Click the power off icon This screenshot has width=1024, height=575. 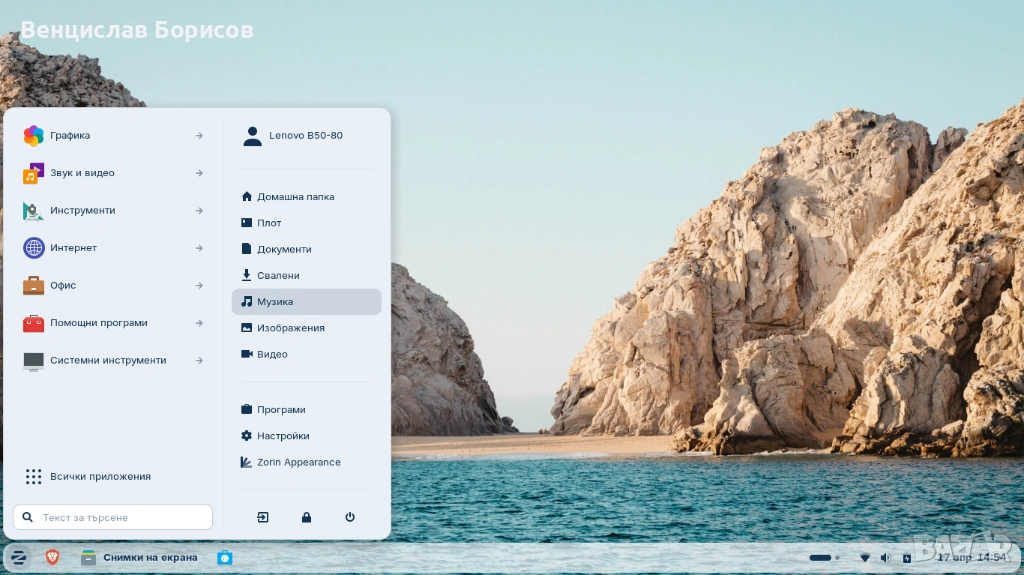pyautogui.click(x=350, y=517)
